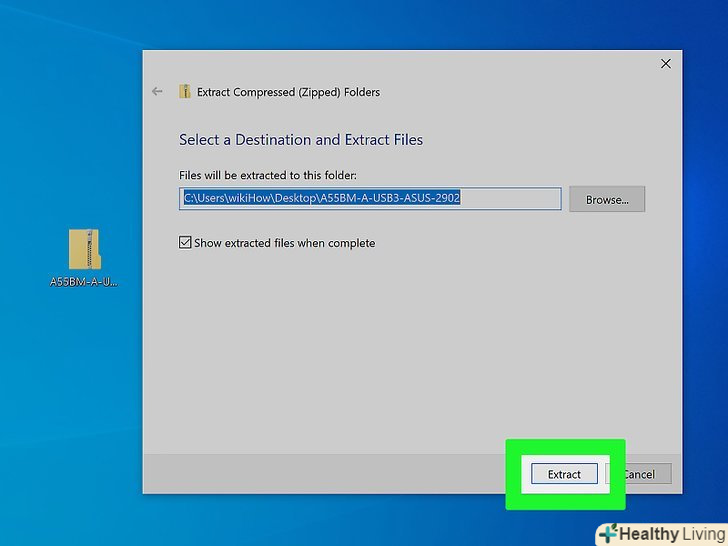This screenshot has height=546, width=728.
Task: Click the empty gray footer bar left of Extract
Action: pyautogui.click(x=320, y=473)
